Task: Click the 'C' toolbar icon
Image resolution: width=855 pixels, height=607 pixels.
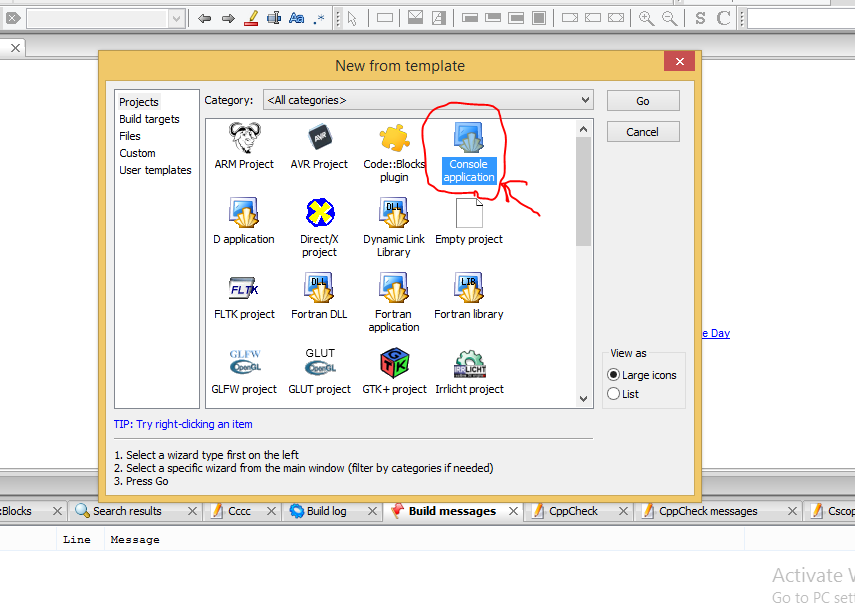Action: pyautogui.click(x=724, y=19)
